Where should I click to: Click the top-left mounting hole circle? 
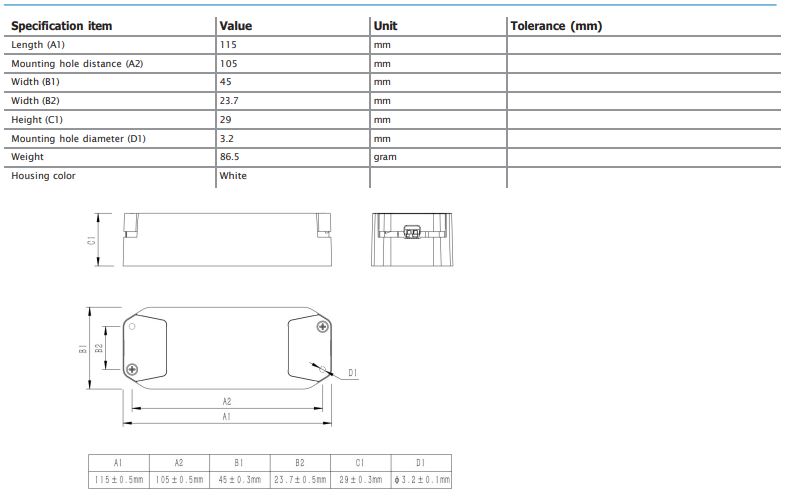[x=132, y=326]
